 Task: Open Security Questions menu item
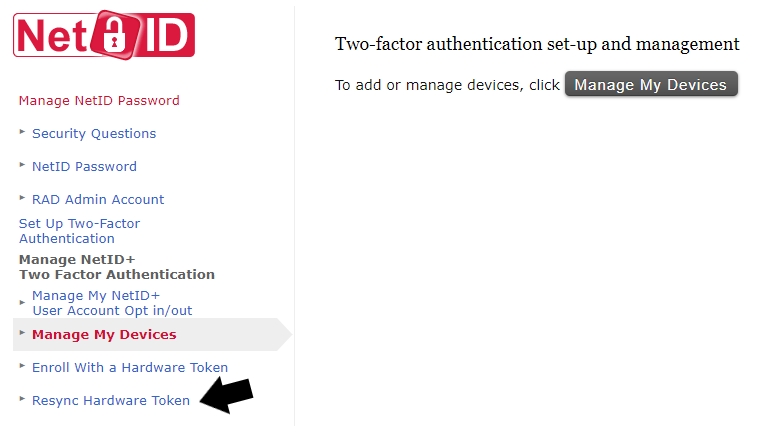pyautogui.click(x=94, y=133)
